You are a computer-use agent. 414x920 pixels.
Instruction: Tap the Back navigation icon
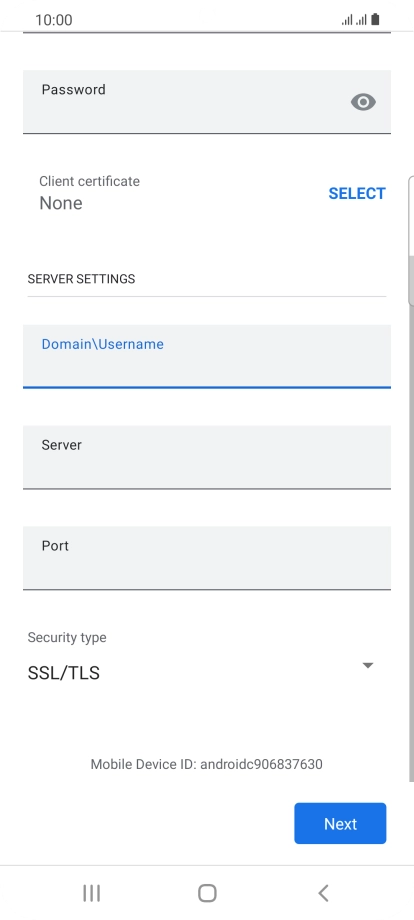[323, 893]
